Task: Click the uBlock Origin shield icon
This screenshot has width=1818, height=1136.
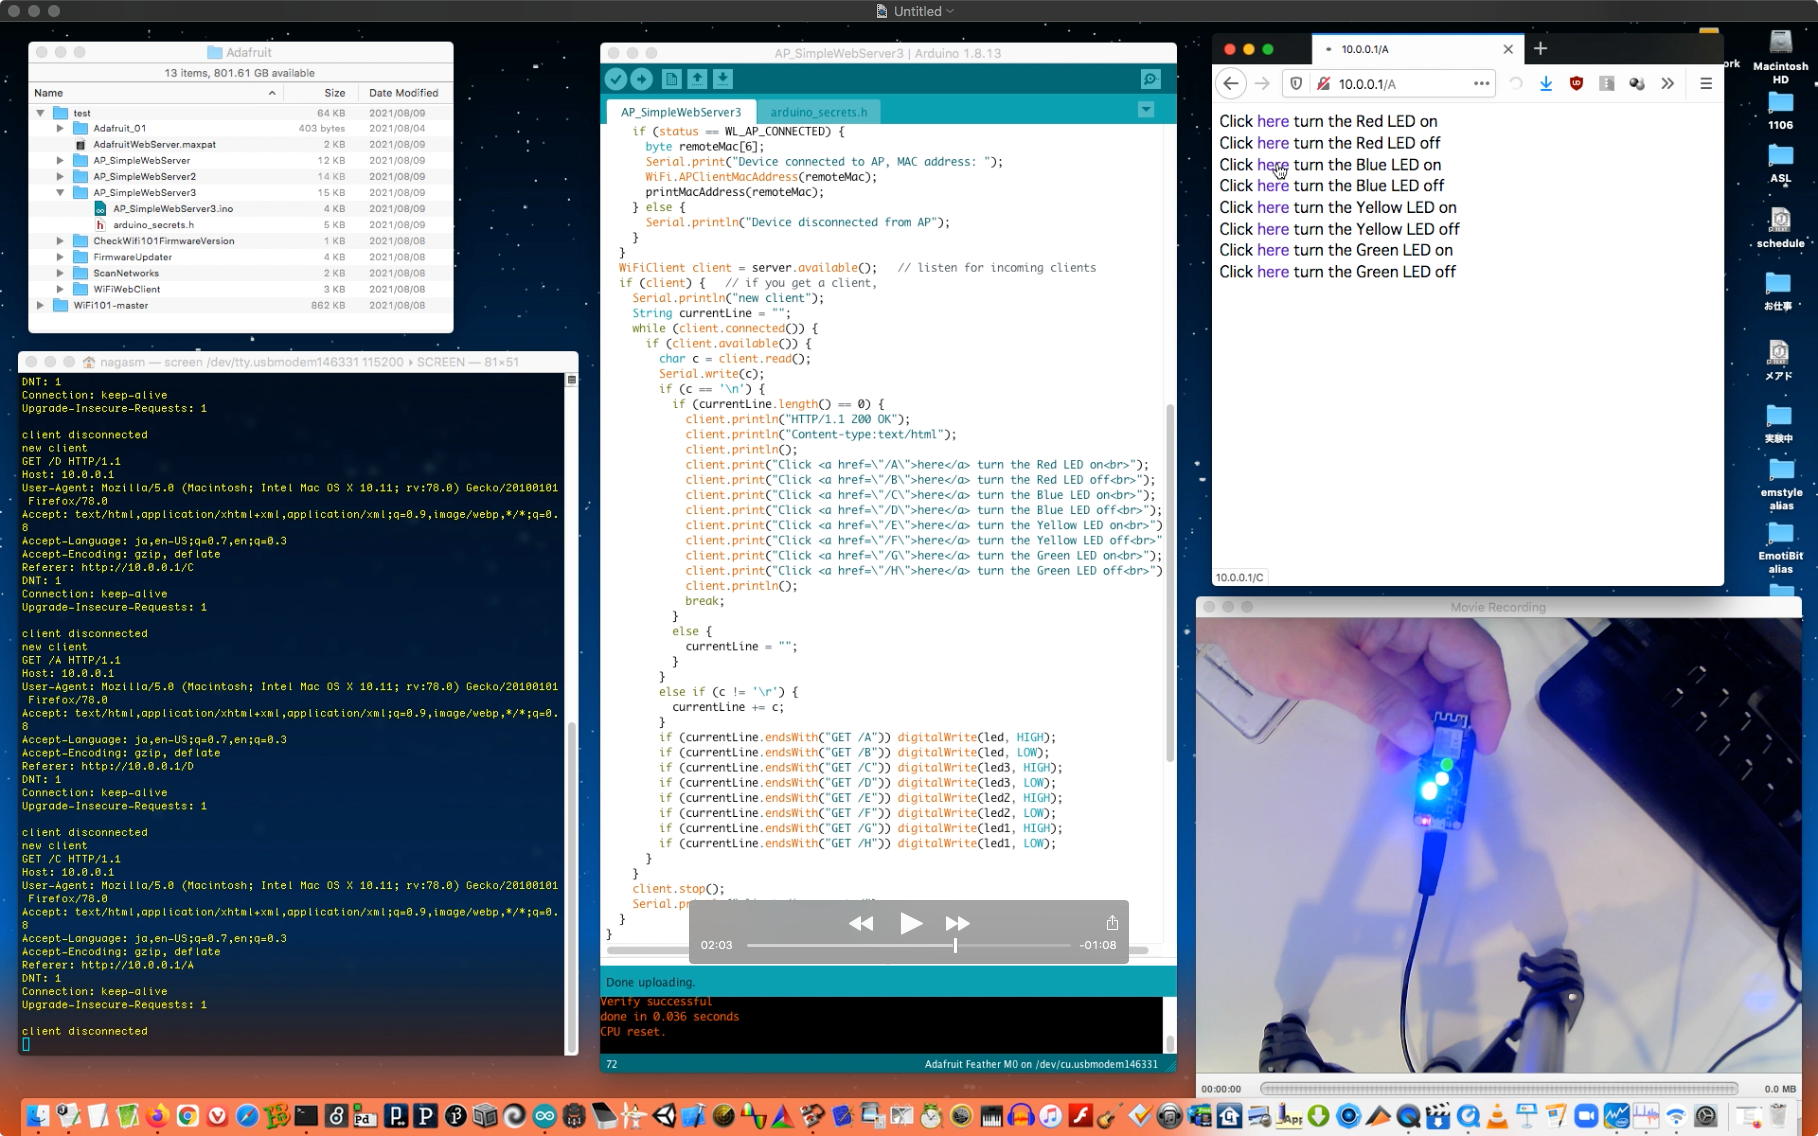Action: pos(1576,84)
